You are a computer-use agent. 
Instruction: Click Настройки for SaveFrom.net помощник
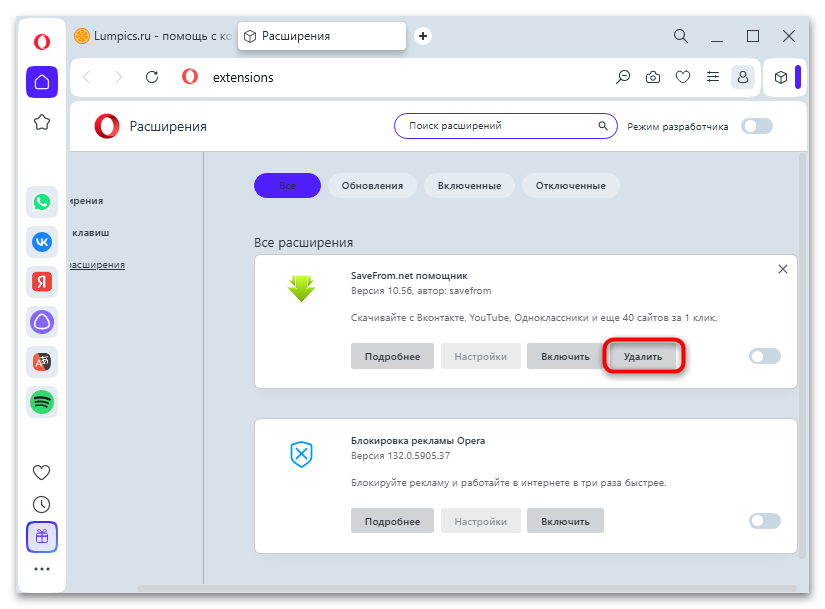point(480,356)
